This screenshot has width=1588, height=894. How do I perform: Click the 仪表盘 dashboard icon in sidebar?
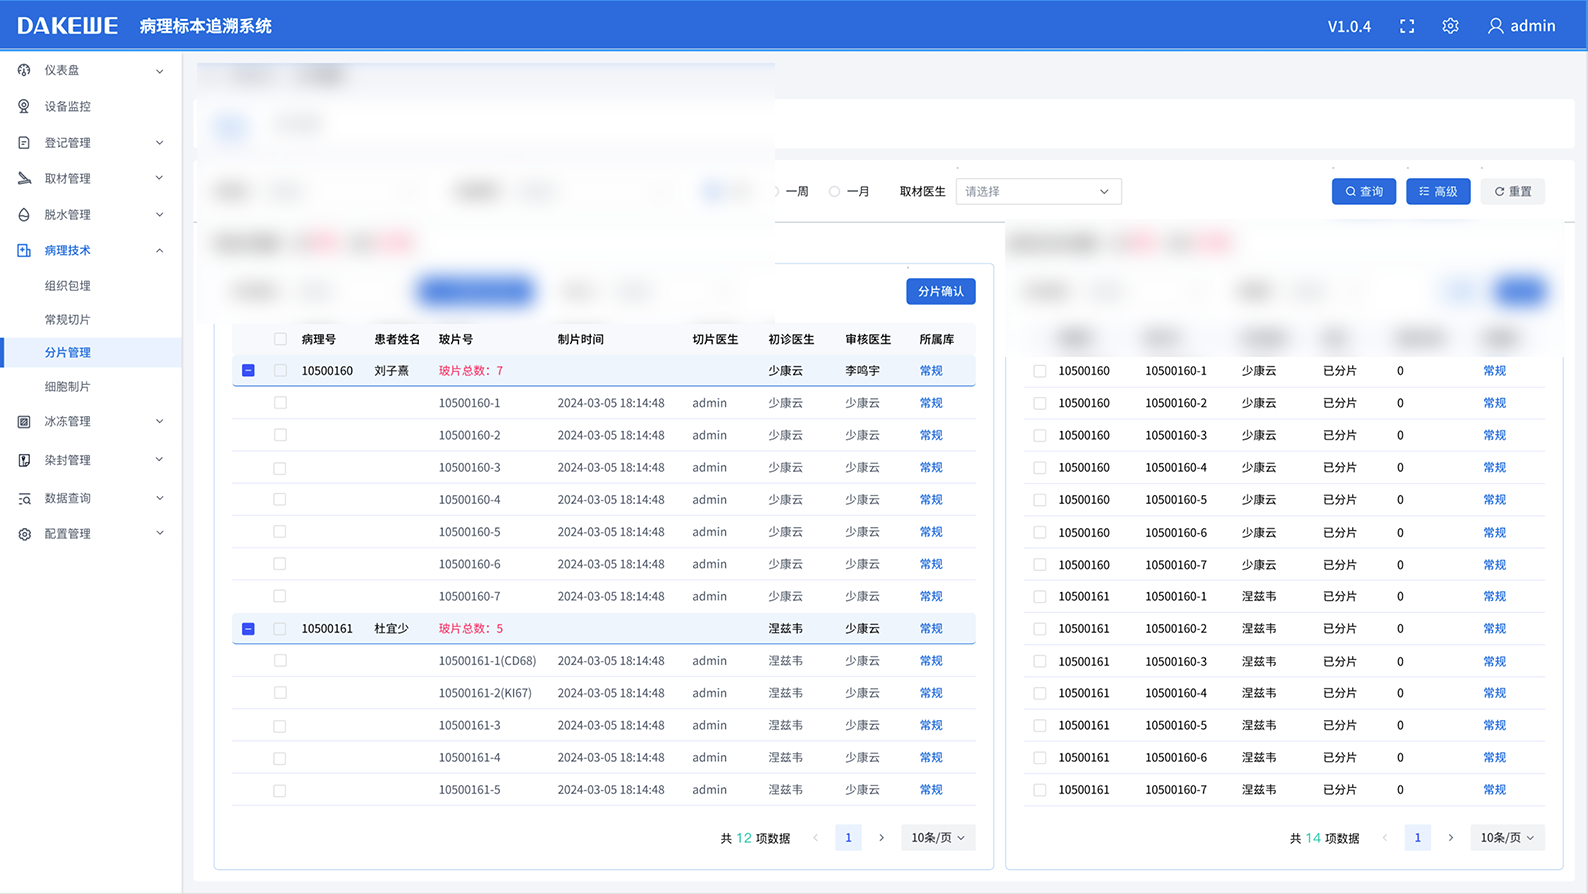(24, 70)
